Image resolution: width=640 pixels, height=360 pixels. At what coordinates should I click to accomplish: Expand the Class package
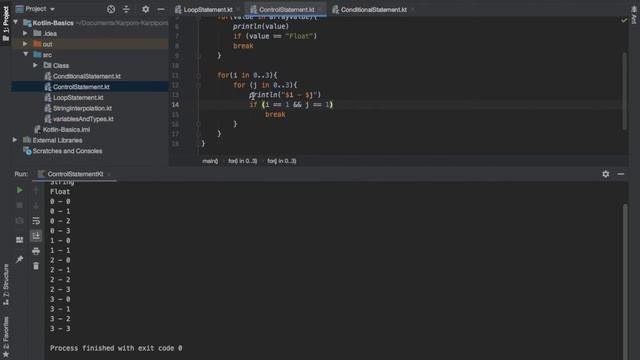(x=36, y=65)
